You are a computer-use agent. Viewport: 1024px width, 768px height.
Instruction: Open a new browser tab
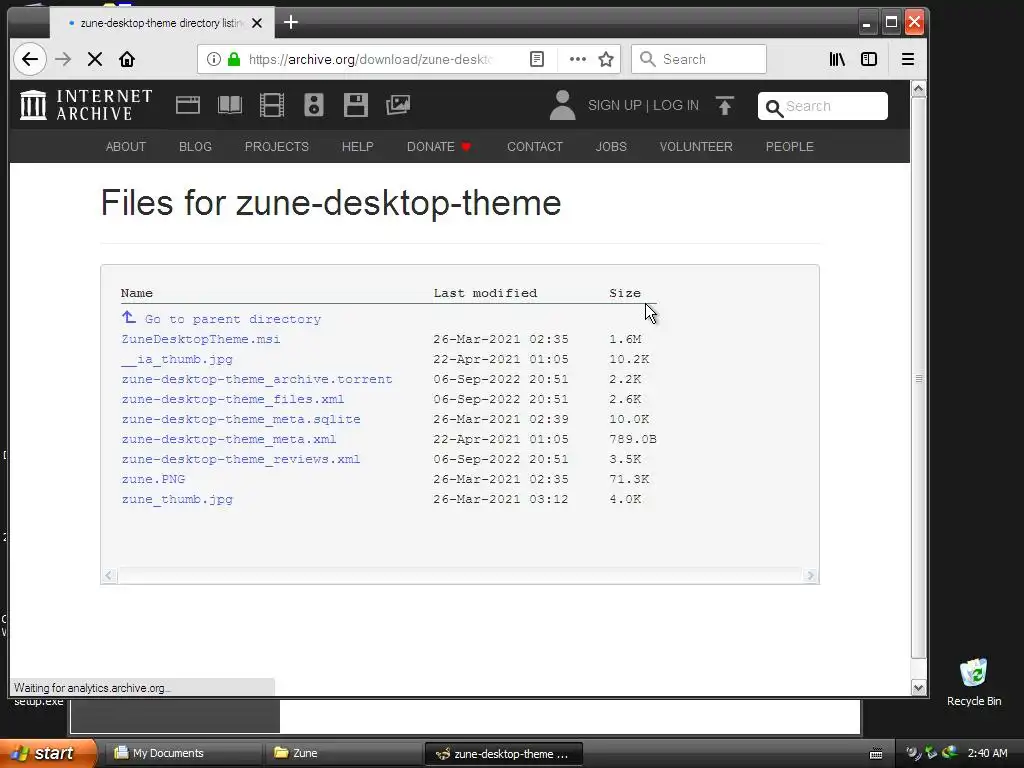click(x=291, y=22)
